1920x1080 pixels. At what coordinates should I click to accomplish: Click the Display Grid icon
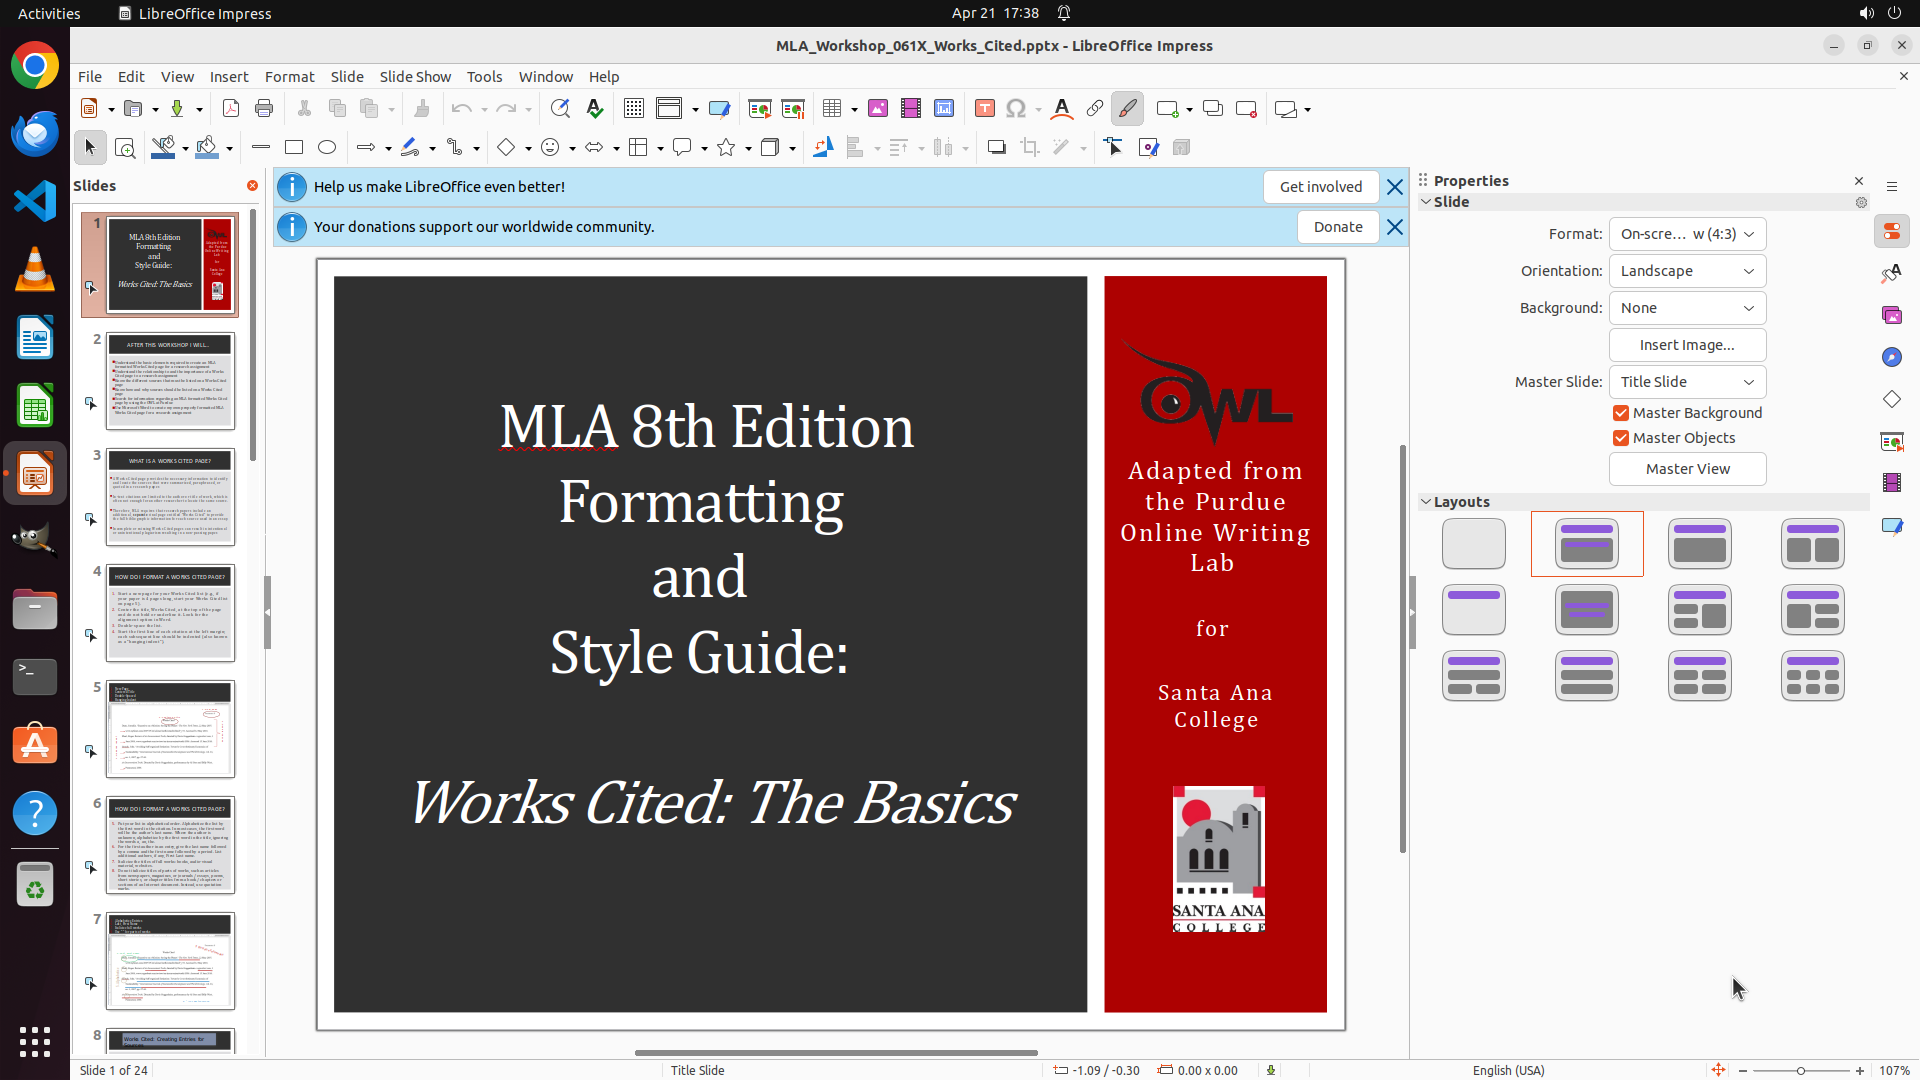pos(634,109)
